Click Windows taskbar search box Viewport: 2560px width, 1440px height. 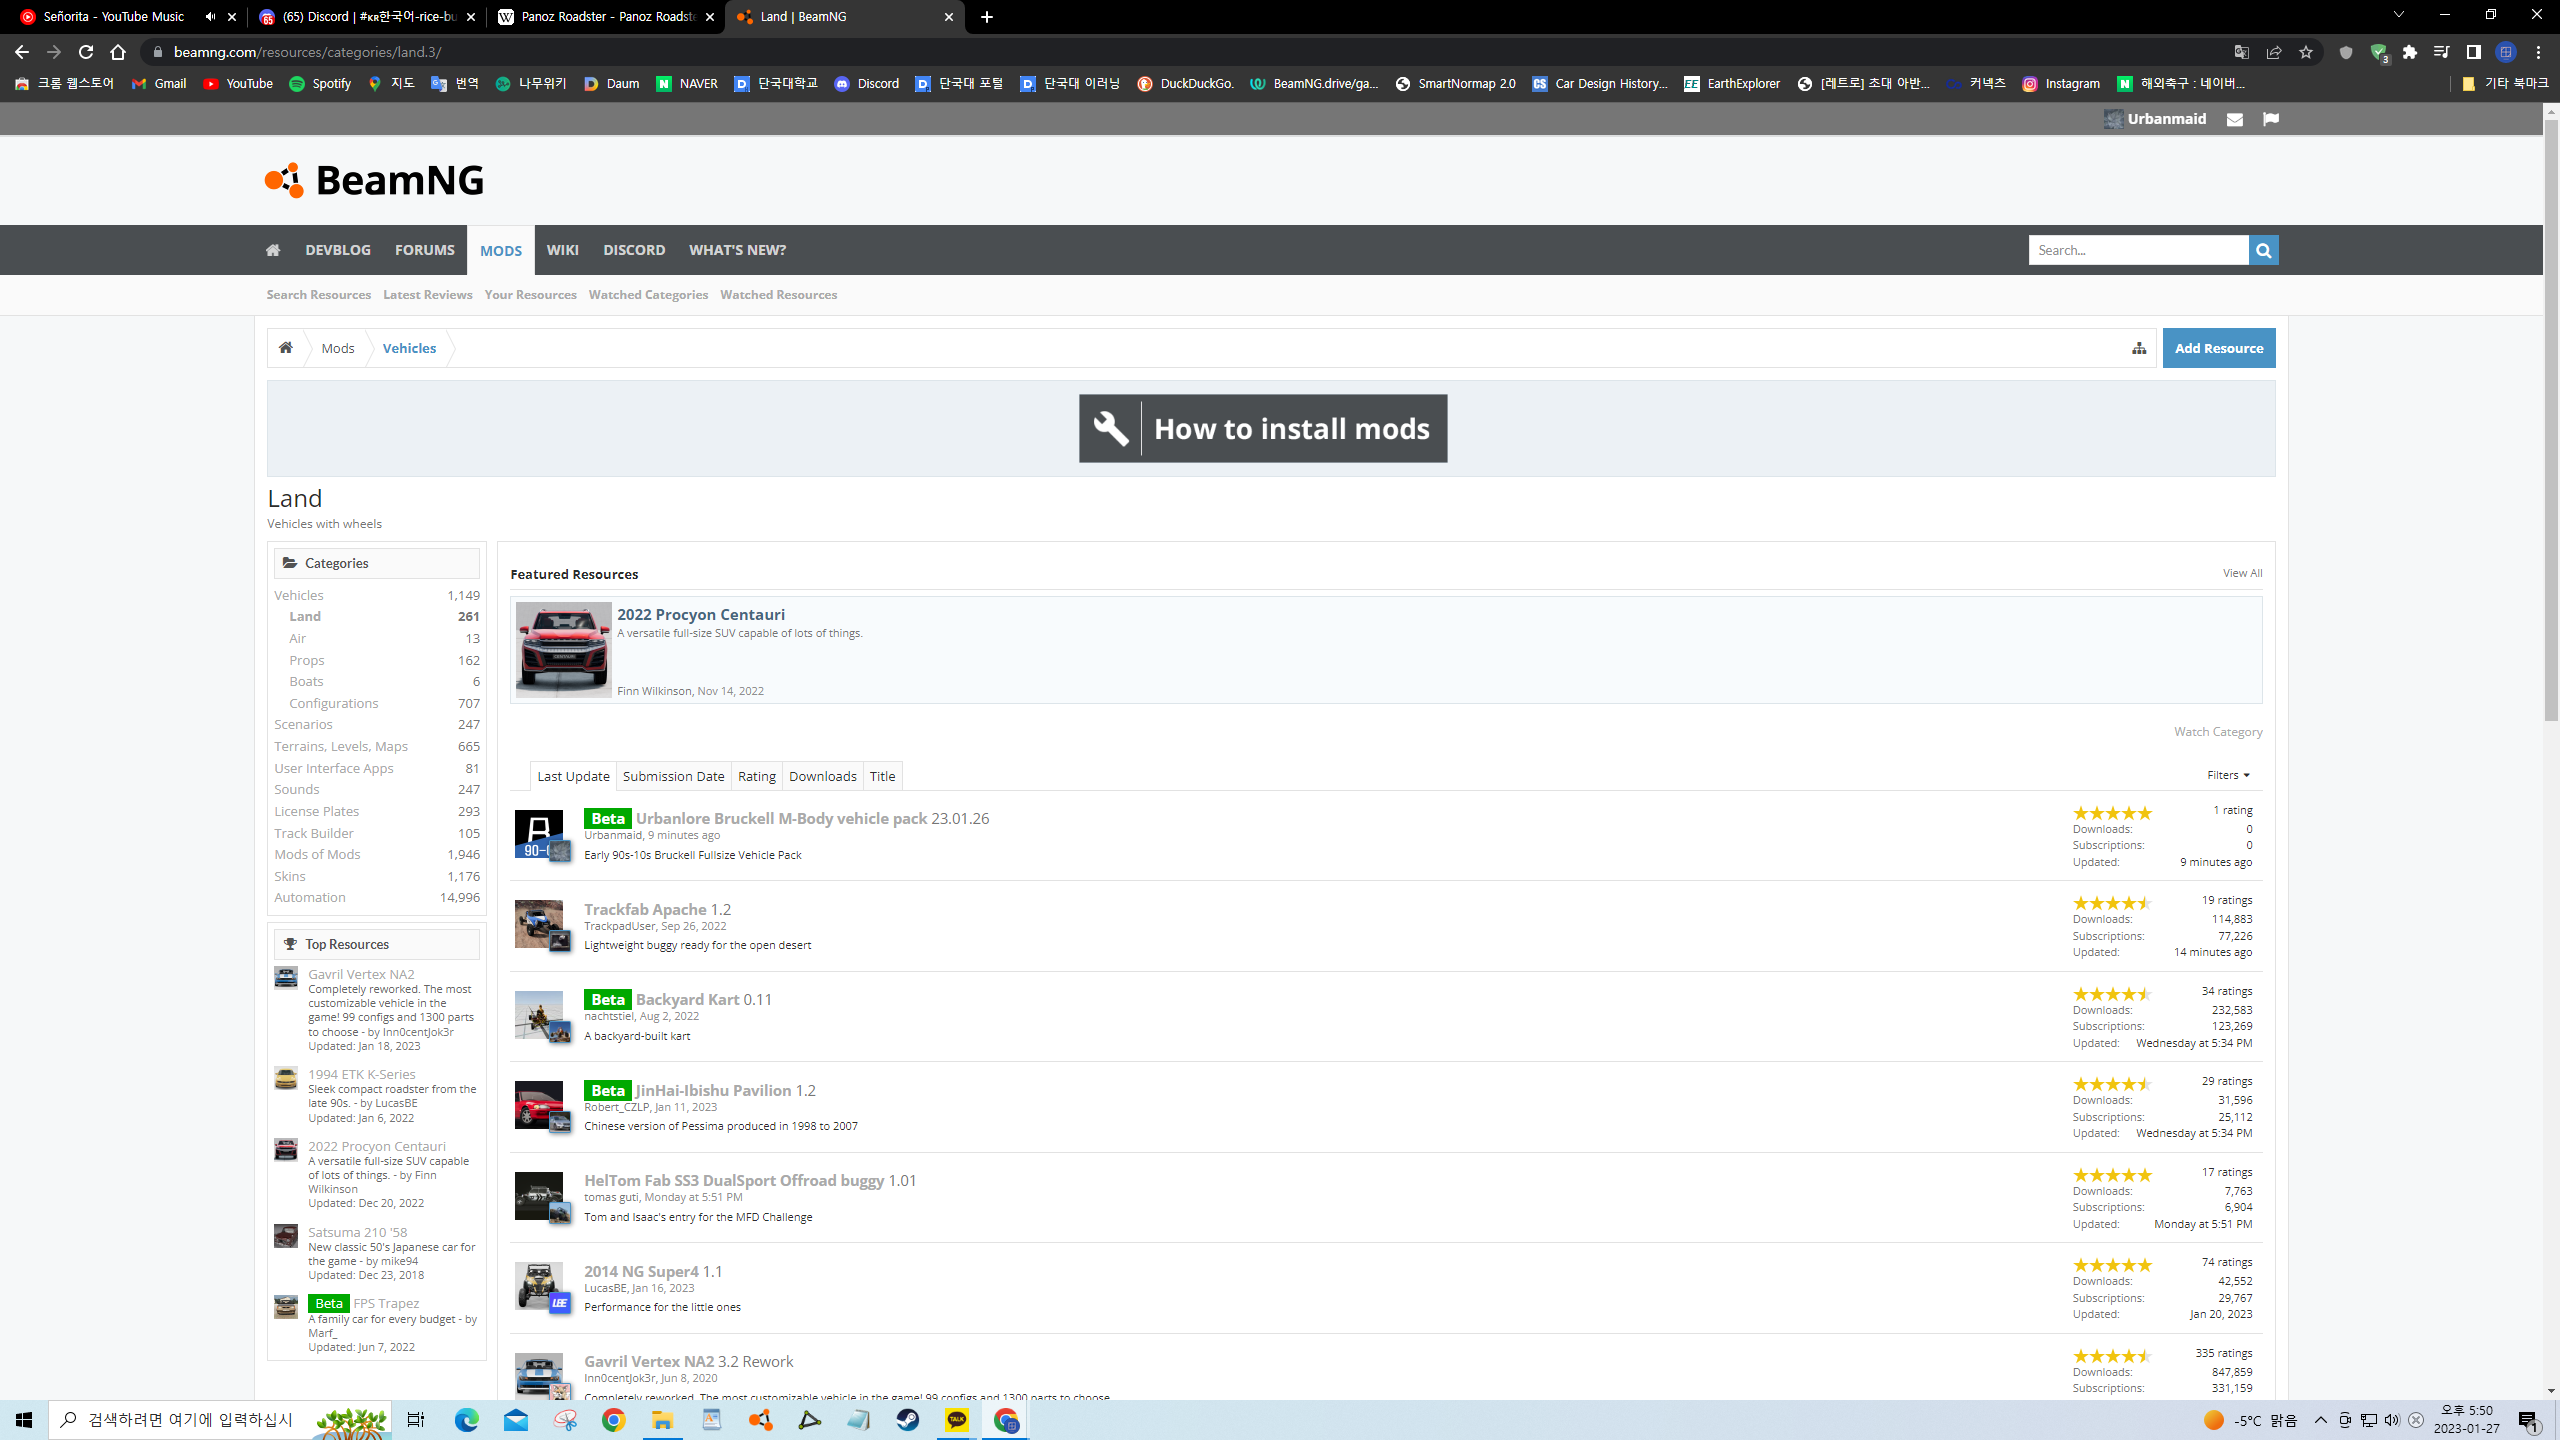(220, 1420)
